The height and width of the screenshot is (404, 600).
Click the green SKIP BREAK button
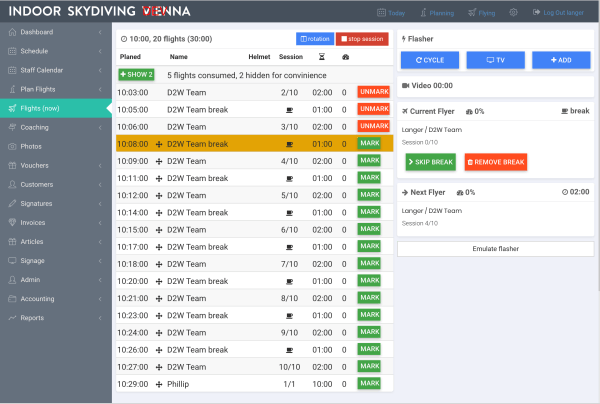[430, 162]
